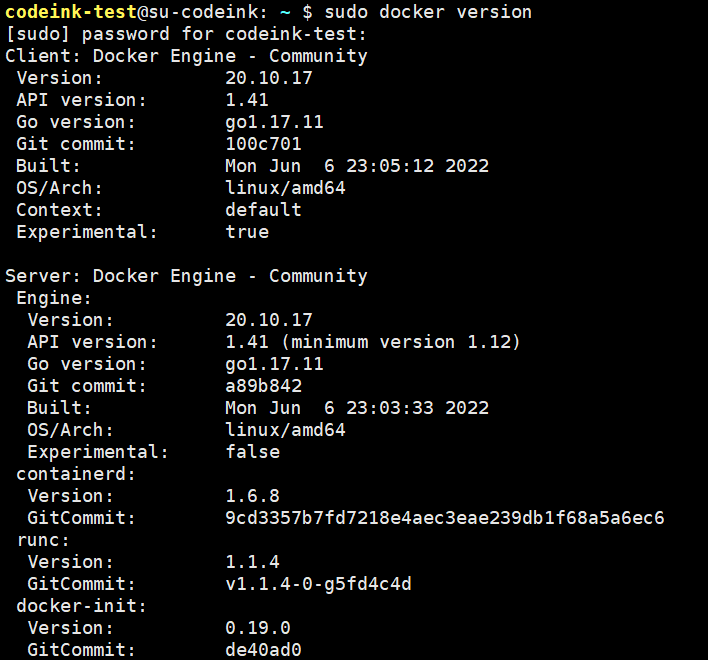Image resolution: width=708 pixels, height=660 pixels.
Task: Click the Context value 'default'
Action: click(x=263, y=210)
